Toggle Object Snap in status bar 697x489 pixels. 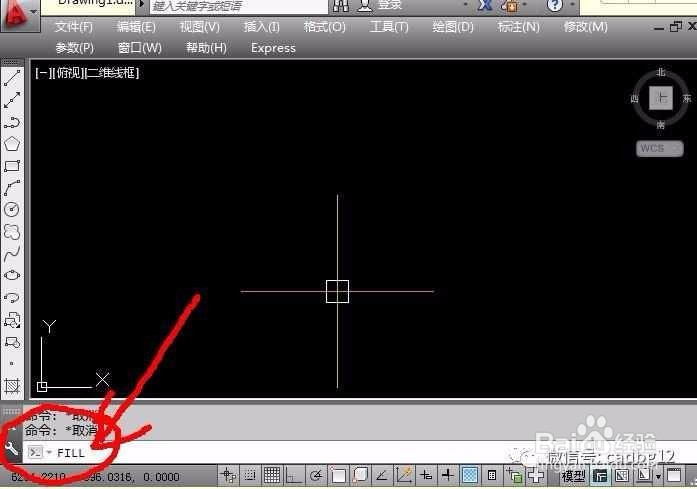pos(338,476)
